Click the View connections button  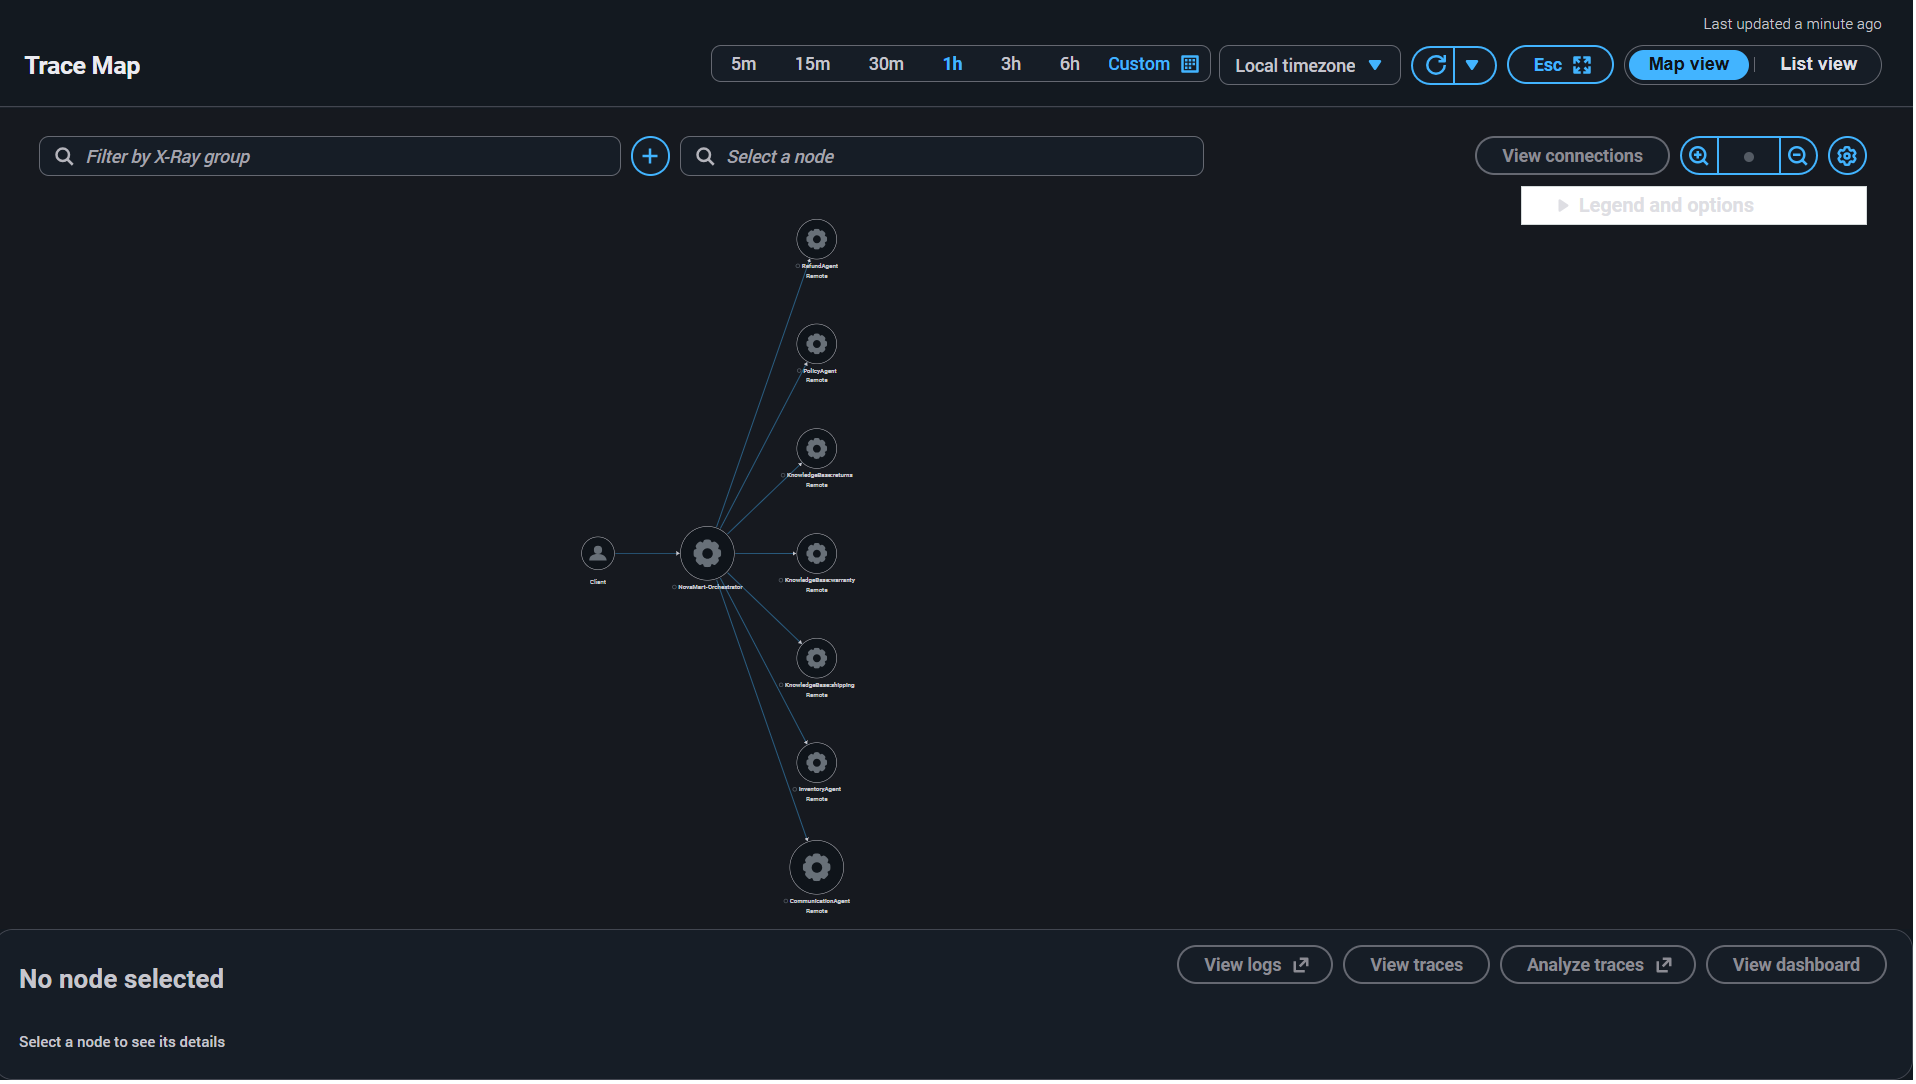click(1573, 156)
